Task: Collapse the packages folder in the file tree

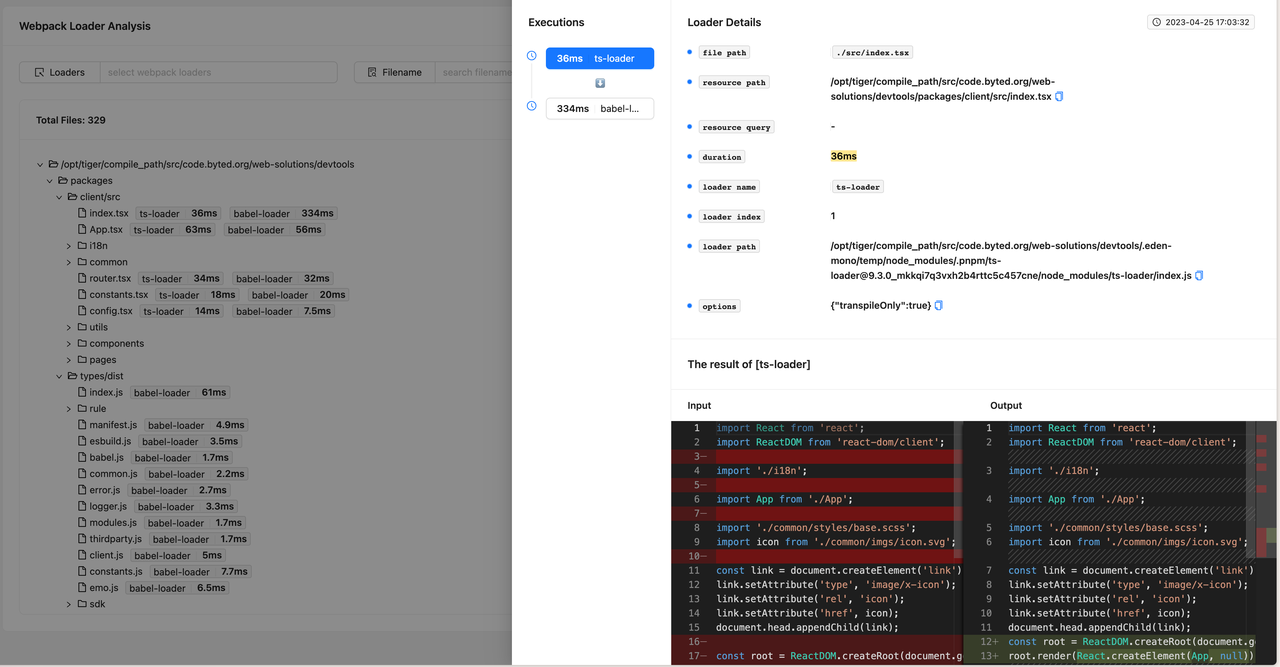Action: 49,180
